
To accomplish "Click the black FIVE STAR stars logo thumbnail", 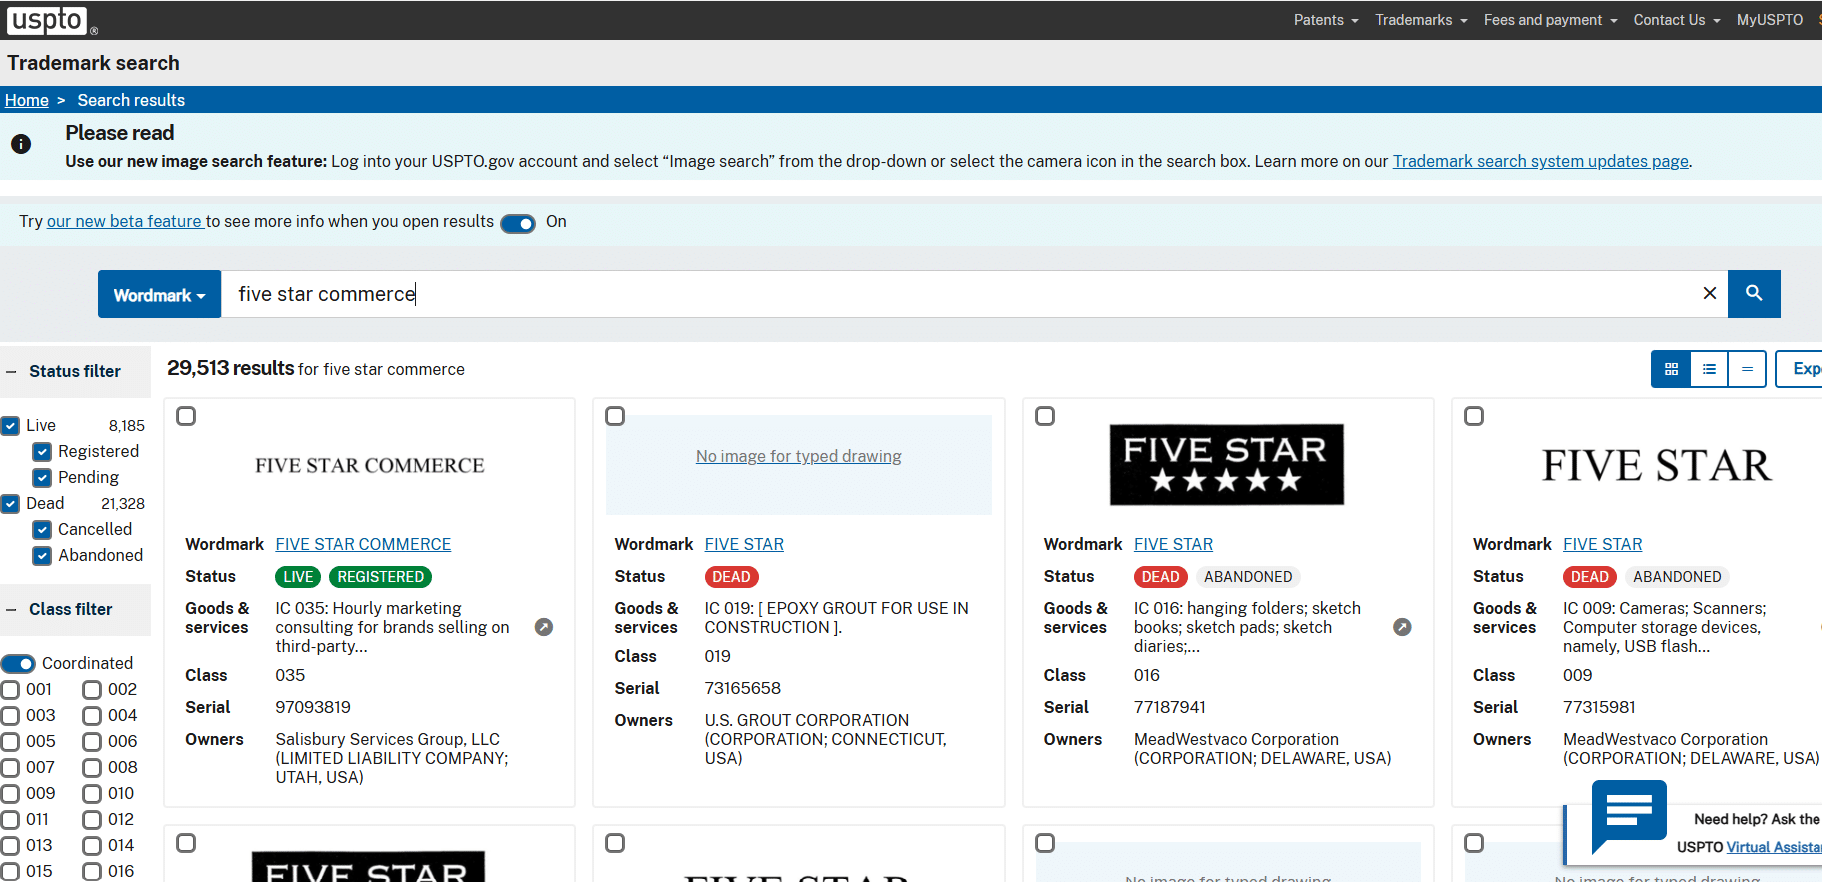I will [x=1227, y=465].
